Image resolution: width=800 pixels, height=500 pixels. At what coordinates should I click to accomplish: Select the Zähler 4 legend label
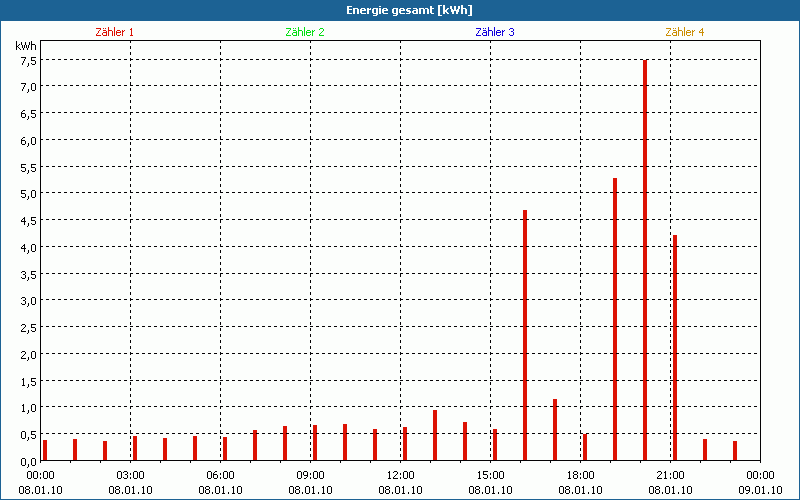click(x=685, y=32)
